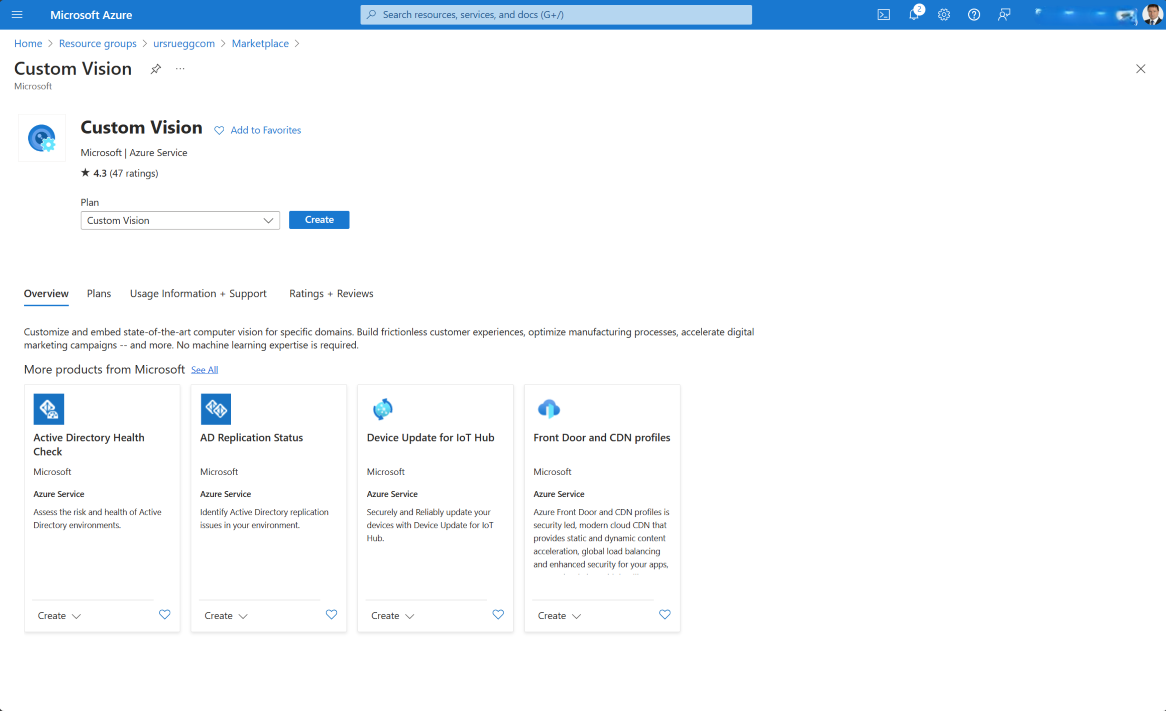The image size is (1166, 711).
Task: Open the Active Directory Health Check title
Action: point(88,445)
